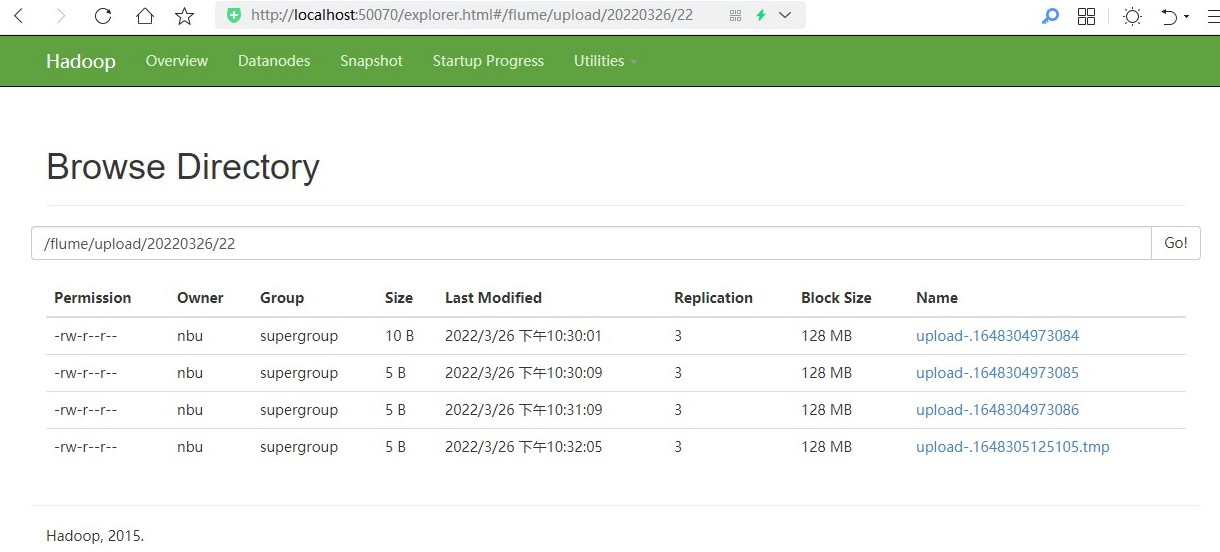Bookmark page with the star icon
The height and width of the screenshot is (552, 1220).
(184, 16)
